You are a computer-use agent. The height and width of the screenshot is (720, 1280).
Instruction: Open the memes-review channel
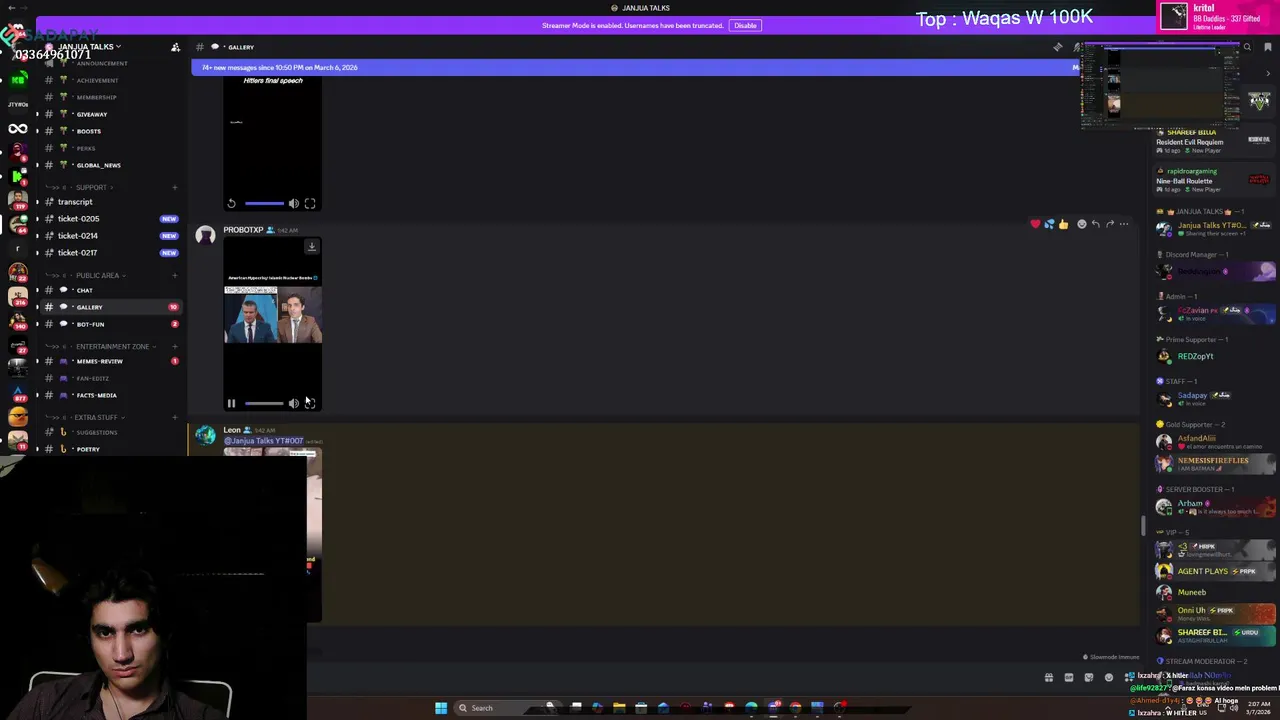point(109,361)
